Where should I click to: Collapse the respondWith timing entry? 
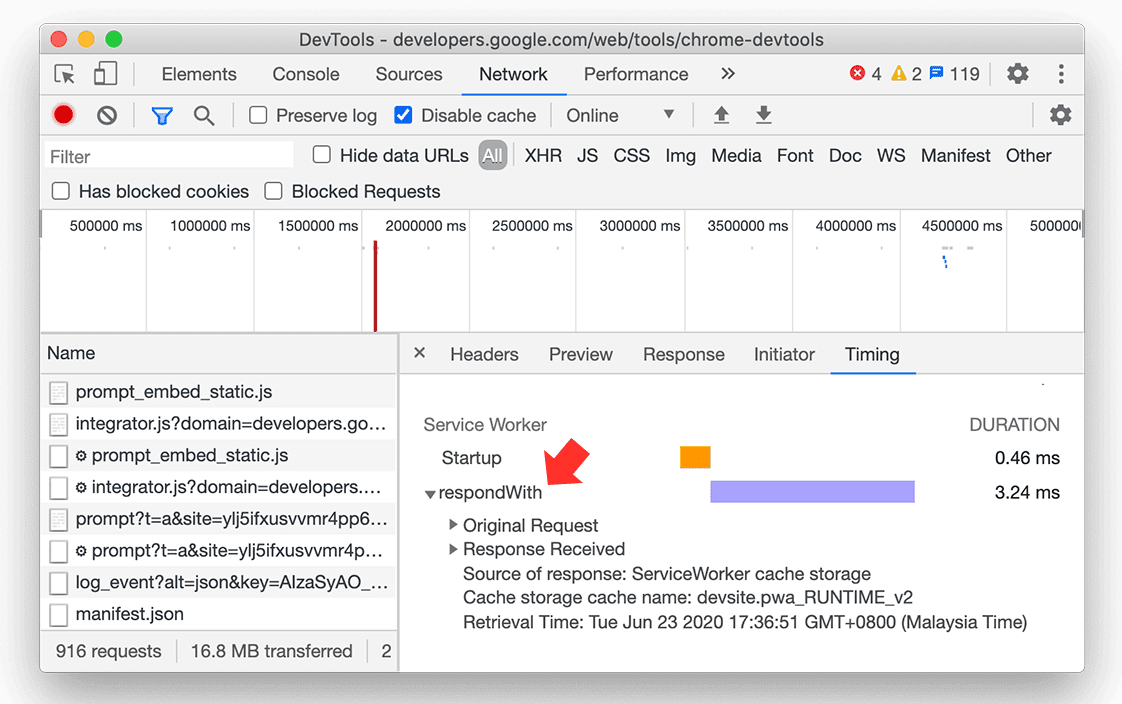click(430, 492)
